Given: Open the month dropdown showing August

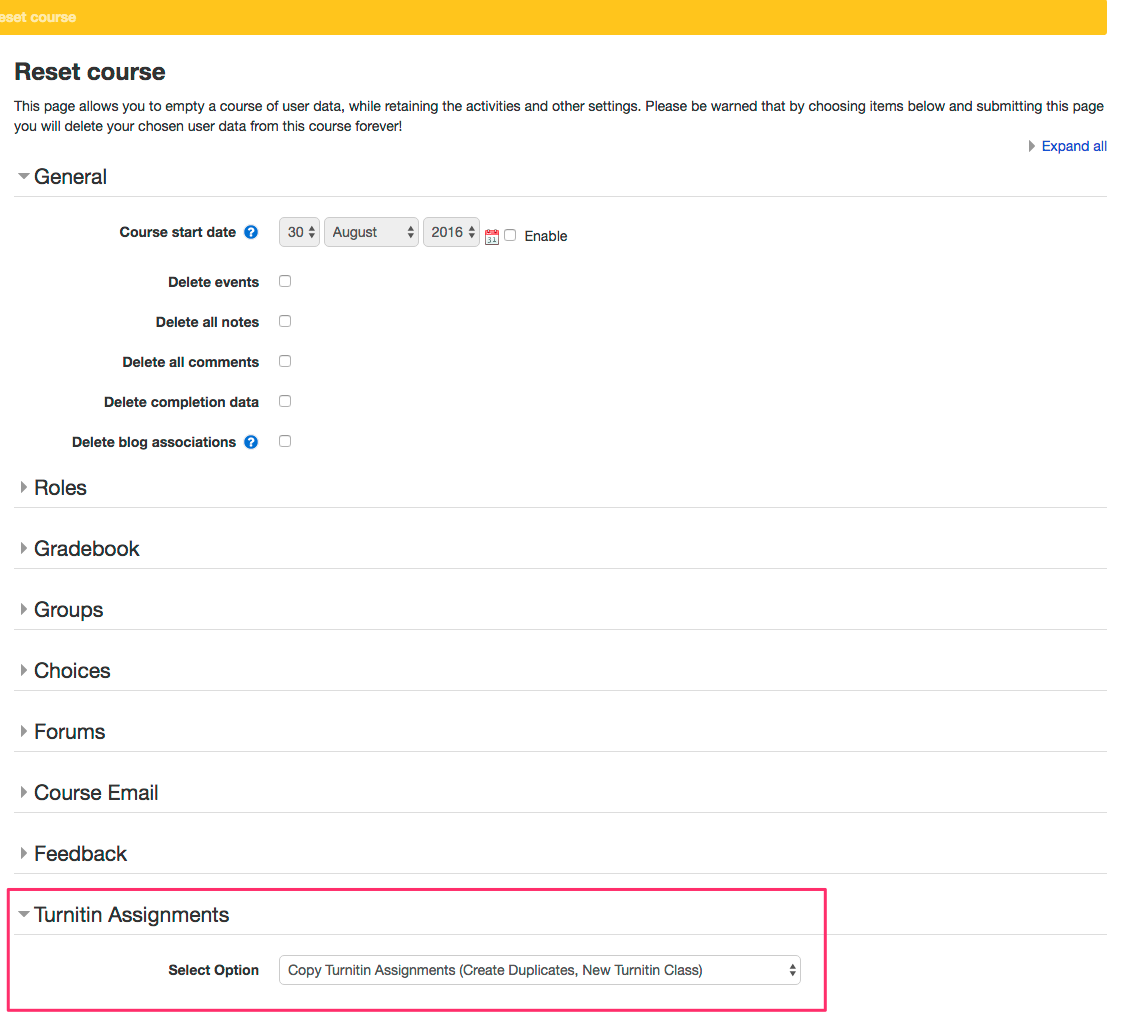Looking at the screenshot, I should pyautogui.click(x=371, y=232).
